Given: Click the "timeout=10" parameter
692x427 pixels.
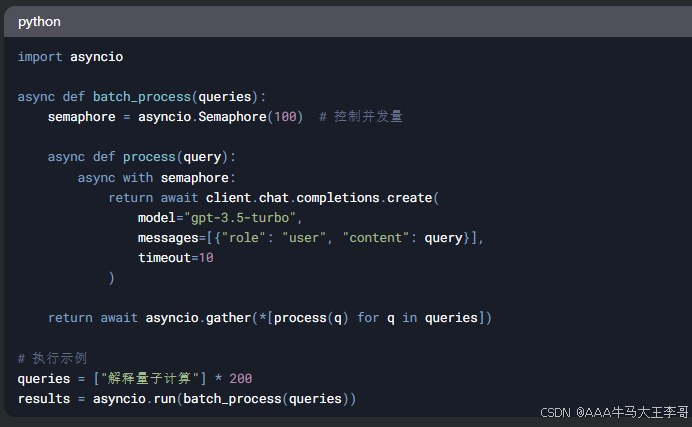Looking at the screenshot, I should (176, 258).
